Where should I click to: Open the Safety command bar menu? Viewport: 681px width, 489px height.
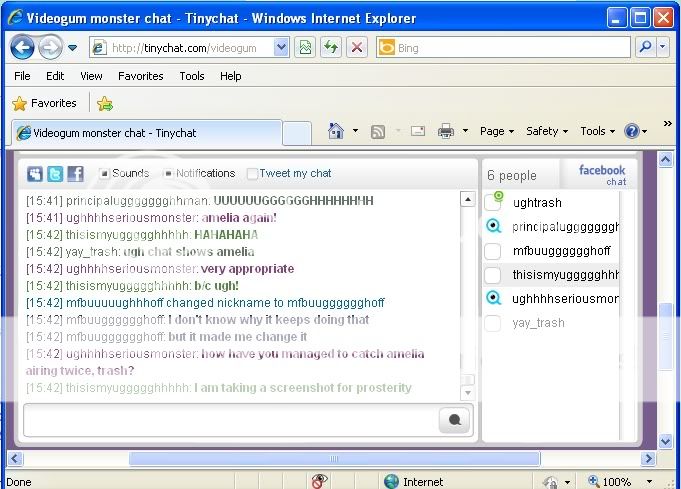coord(547,131)
